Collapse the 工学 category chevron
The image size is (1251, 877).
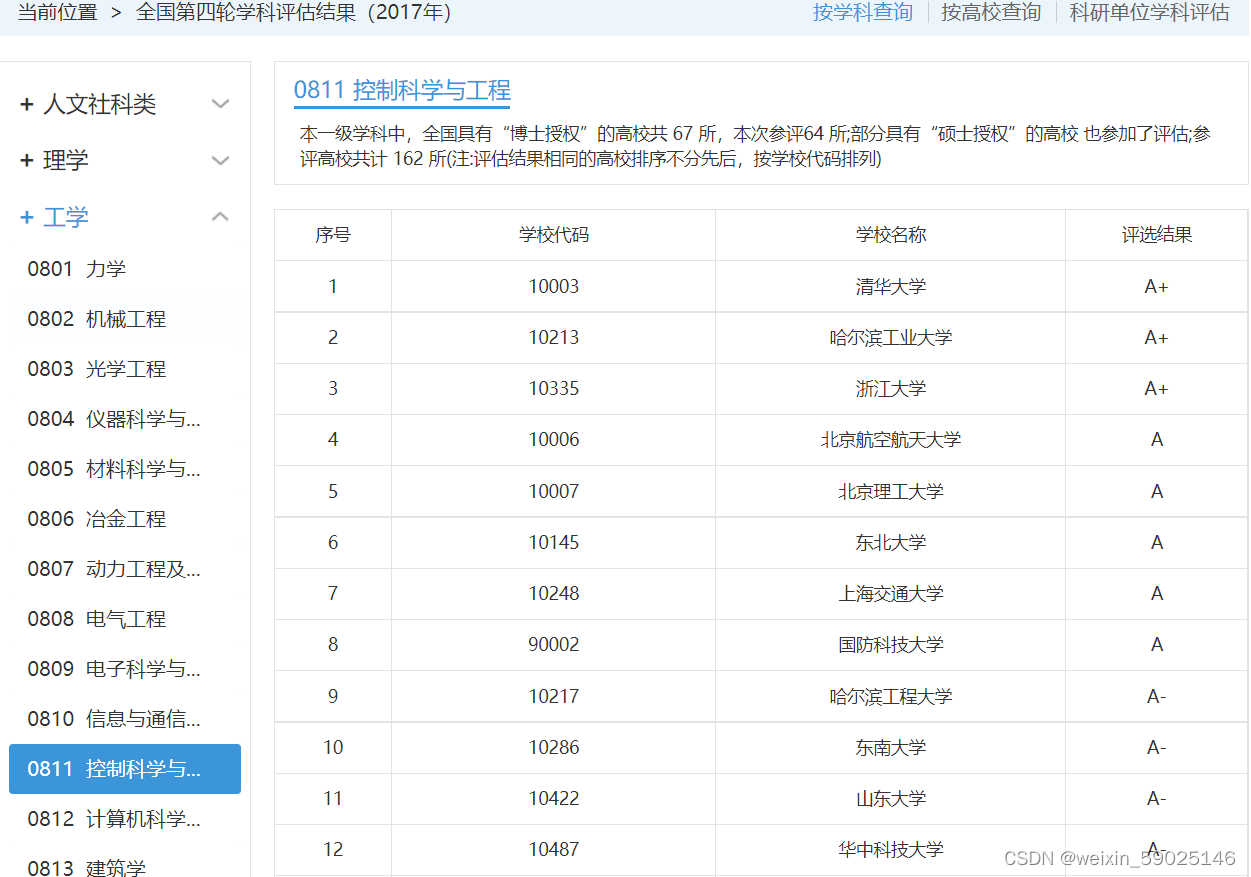click(x=221, y=216)
